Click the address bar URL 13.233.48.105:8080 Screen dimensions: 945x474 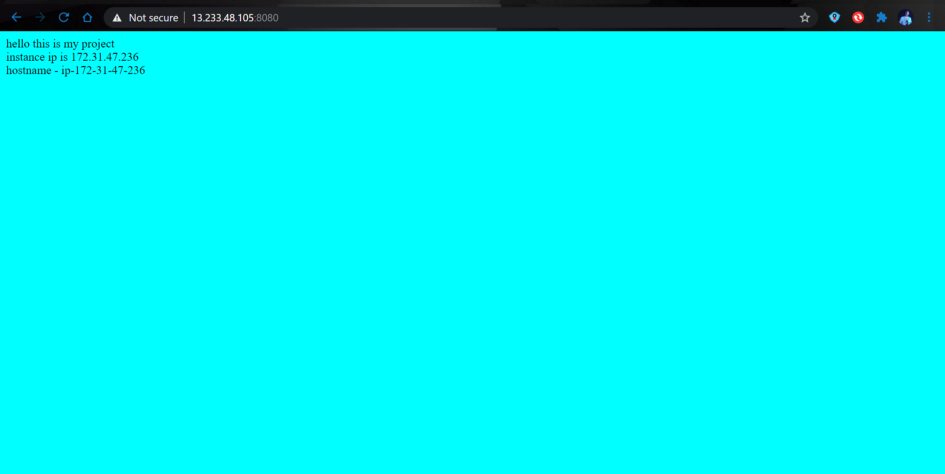click(x=235, y=18)
